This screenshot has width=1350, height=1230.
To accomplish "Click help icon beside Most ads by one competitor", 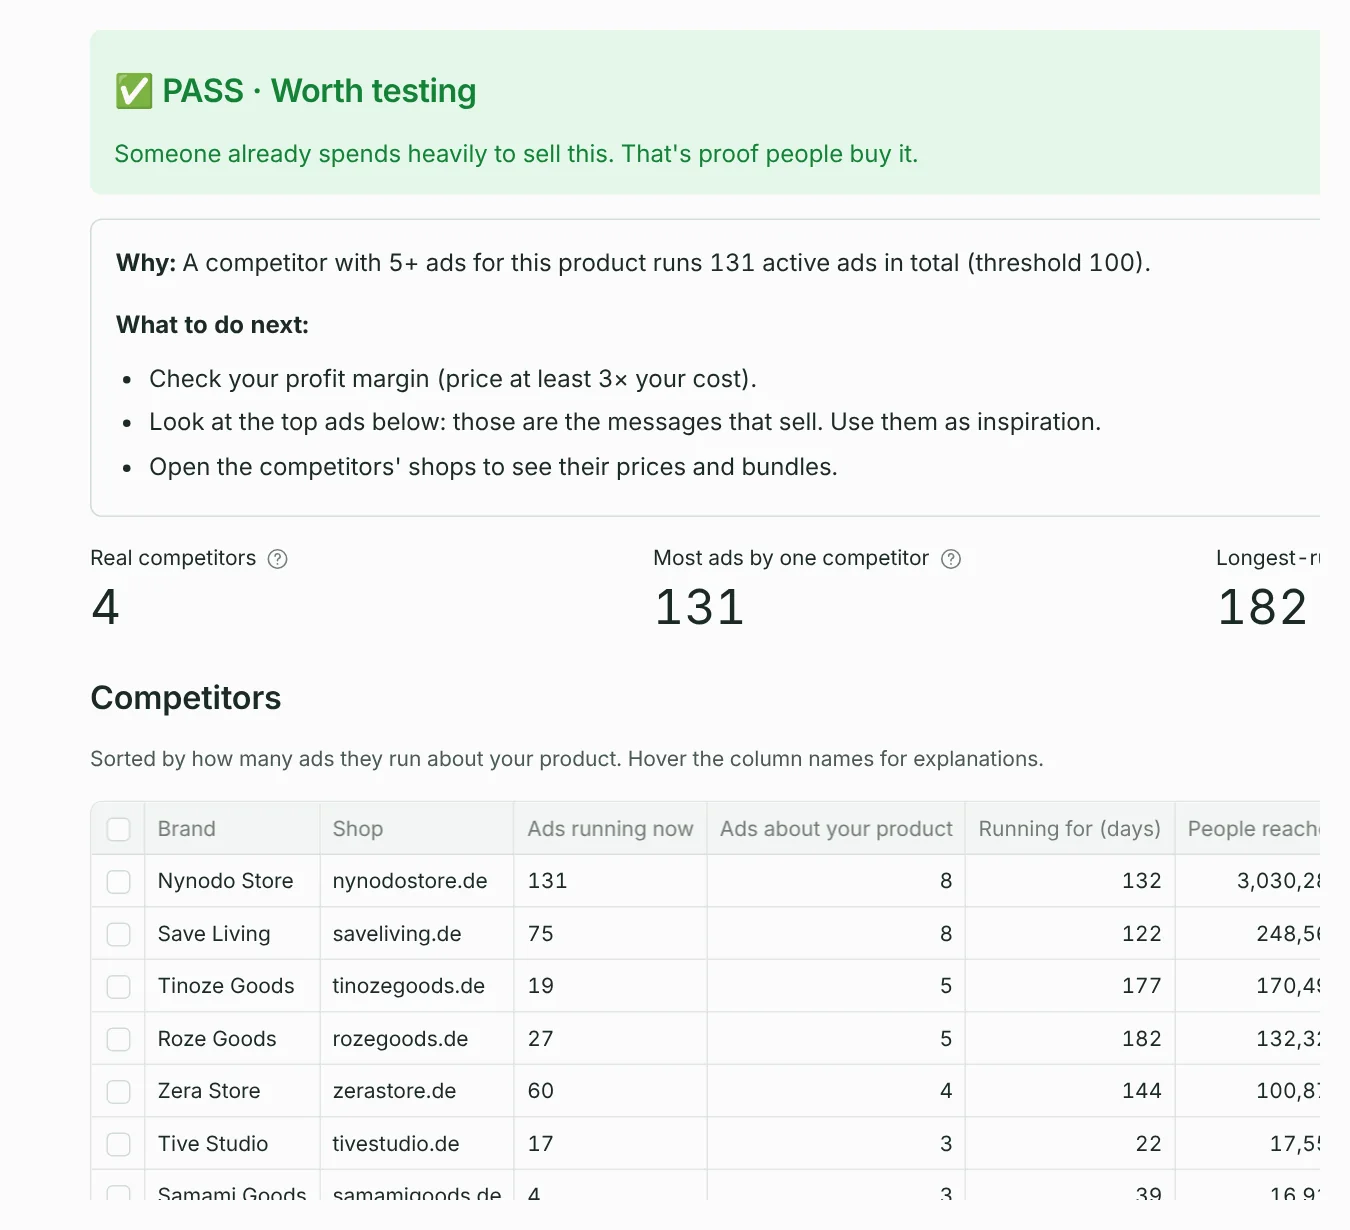I will click(951, 559).
